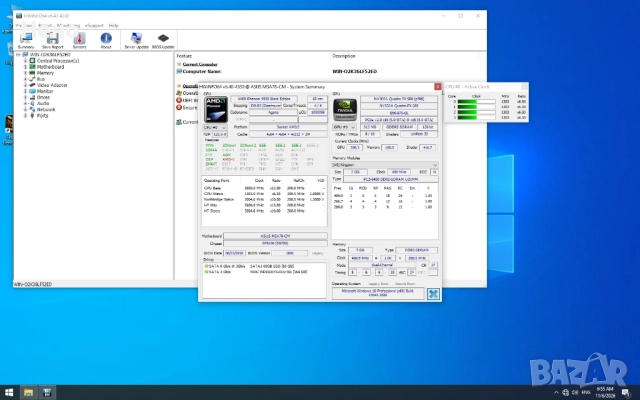Click the Northbridge Status row
Screen dimensions: 640x400
click(264, 200)
